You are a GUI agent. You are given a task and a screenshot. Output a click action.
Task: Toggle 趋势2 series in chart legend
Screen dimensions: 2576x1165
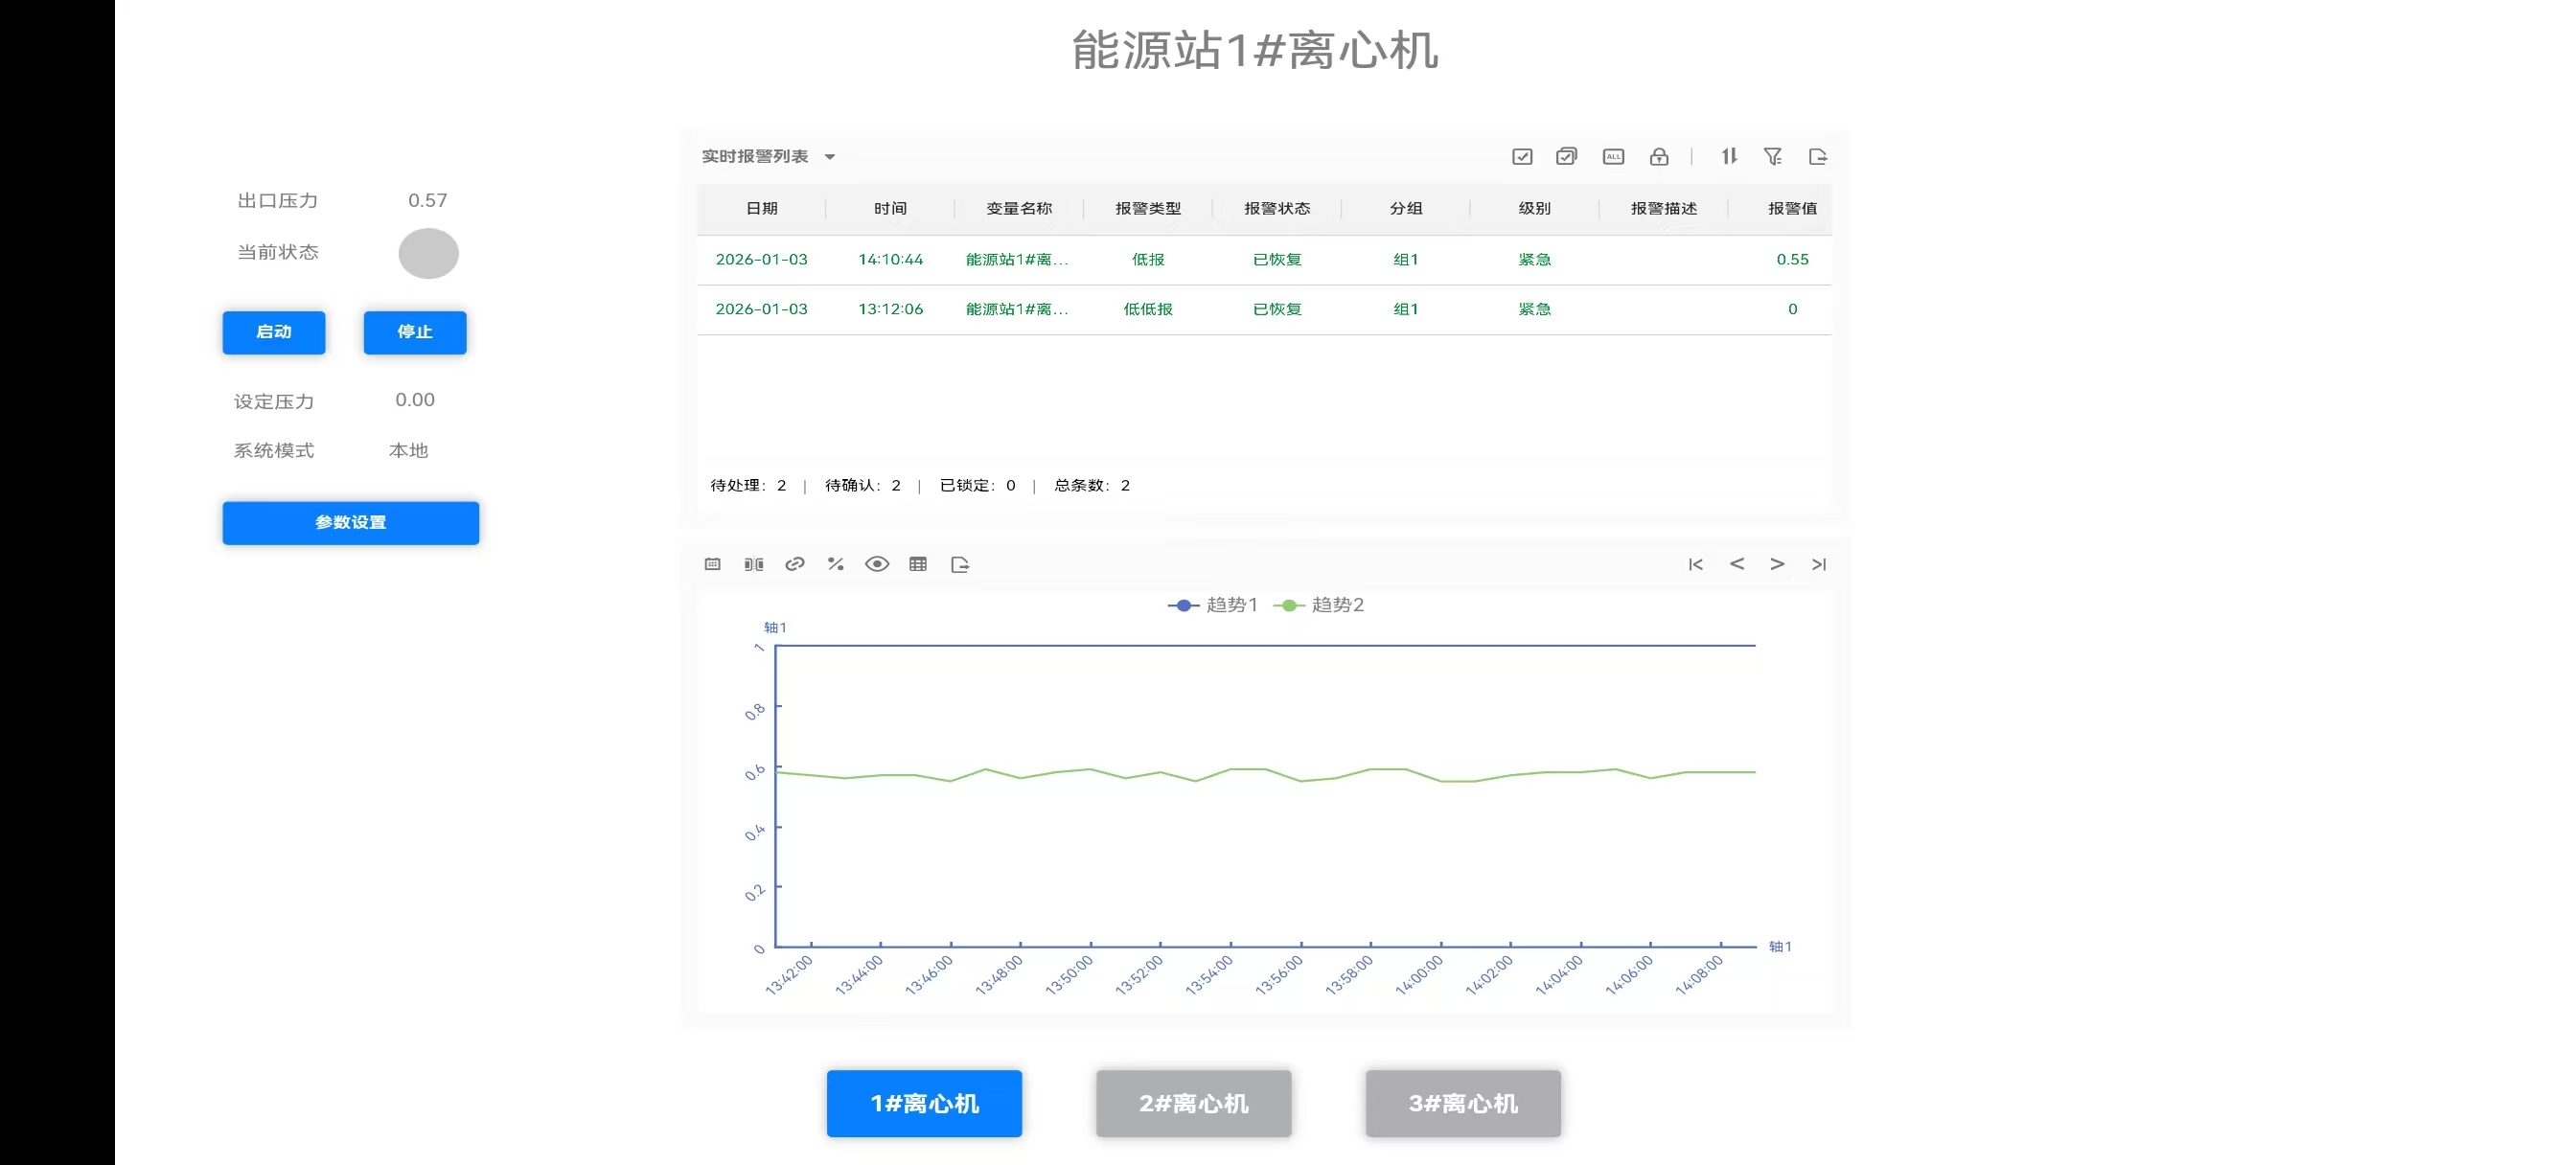1318,605
